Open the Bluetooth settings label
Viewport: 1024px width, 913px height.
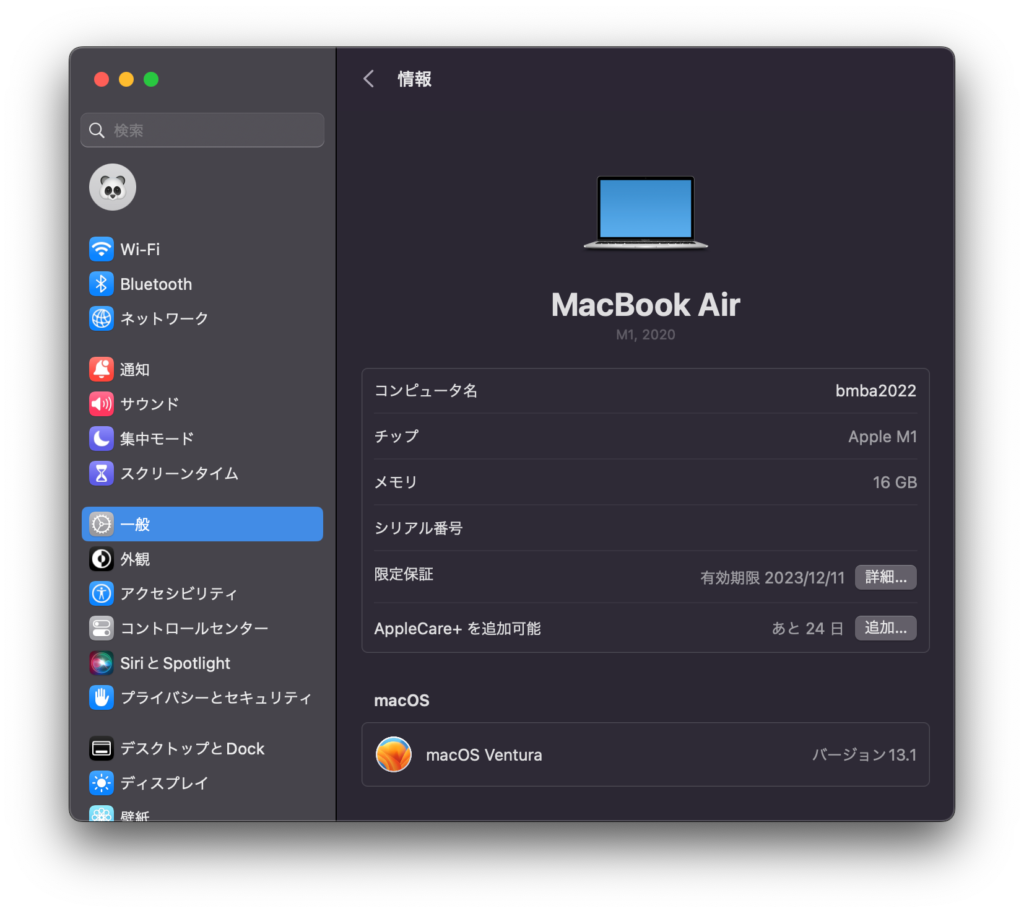[x=156, y=284]
